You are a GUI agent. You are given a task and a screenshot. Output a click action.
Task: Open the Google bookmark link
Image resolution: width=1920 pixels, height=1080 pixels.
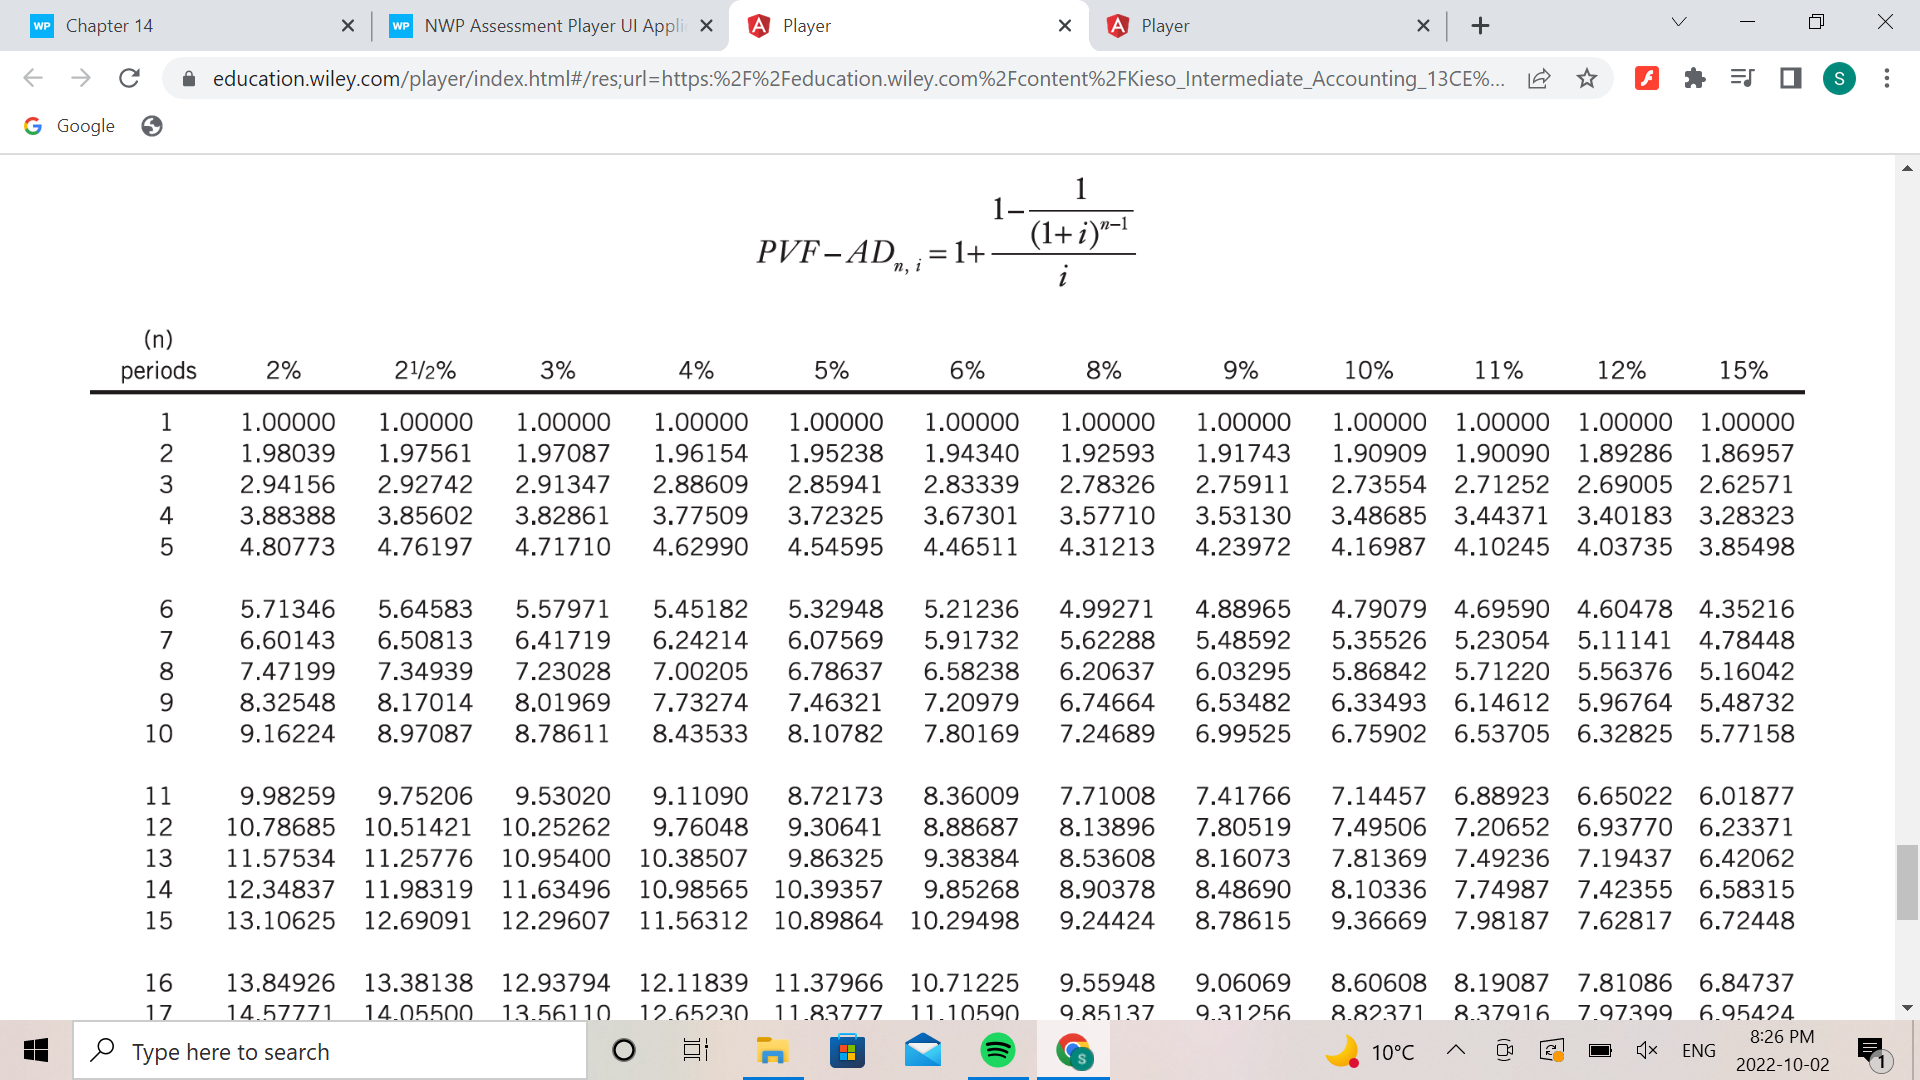68,125
